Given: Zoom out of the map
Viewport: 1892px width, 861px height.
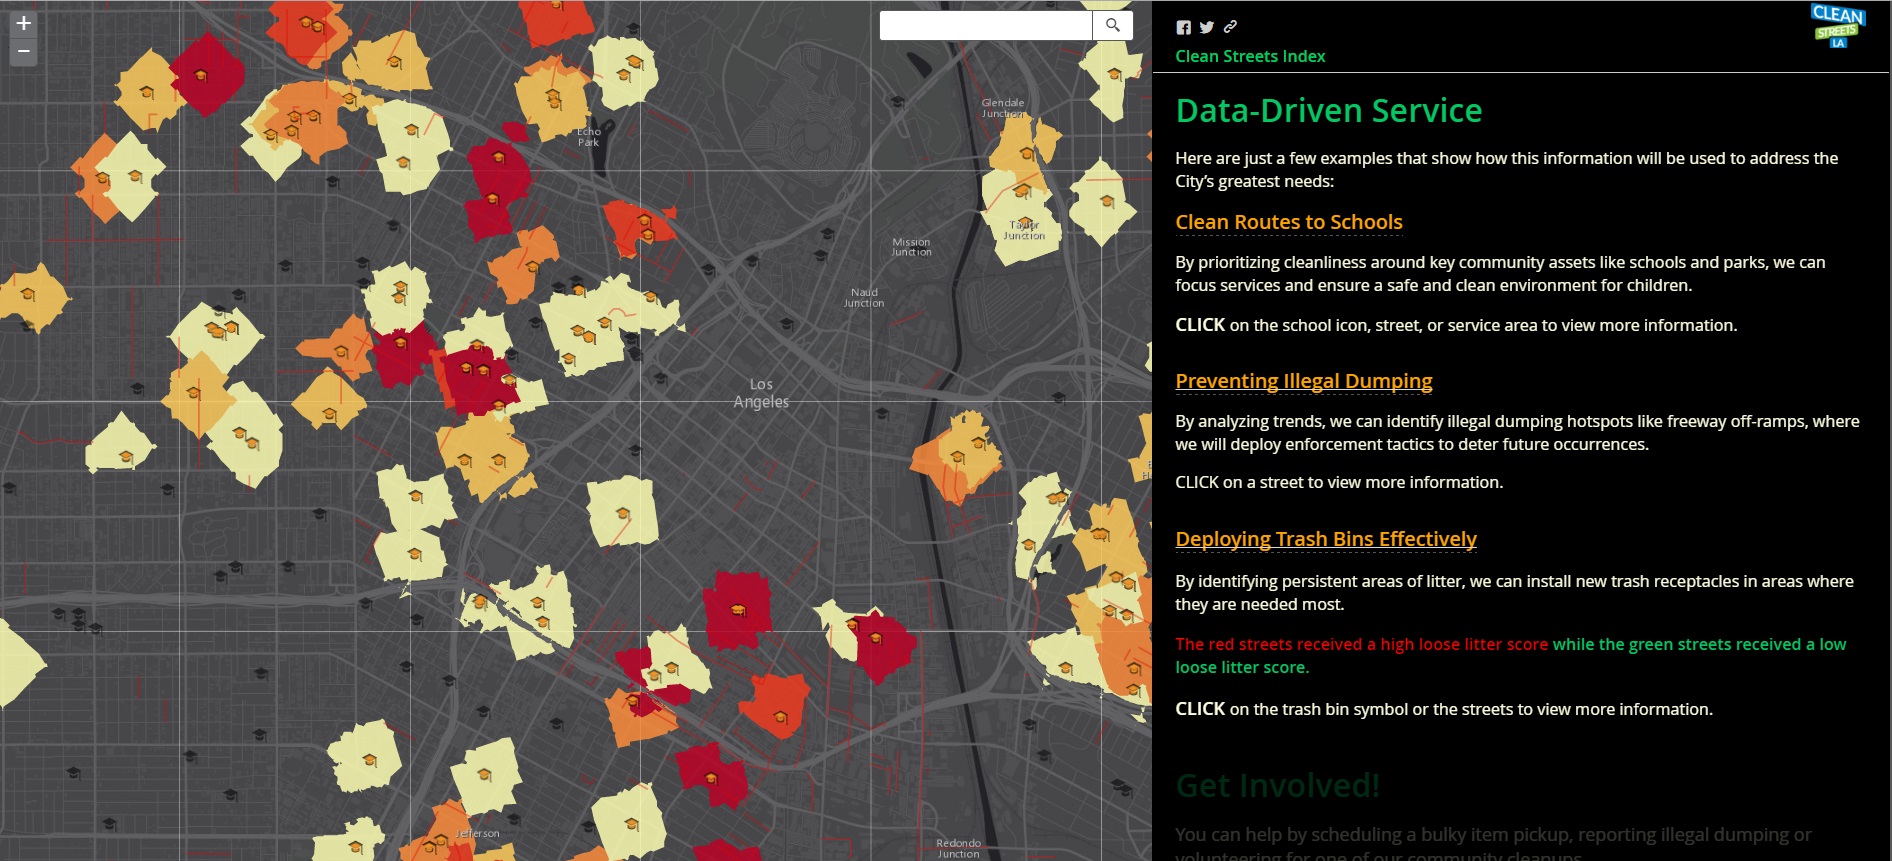Looking at the screenshot, I should click(23, 52).
